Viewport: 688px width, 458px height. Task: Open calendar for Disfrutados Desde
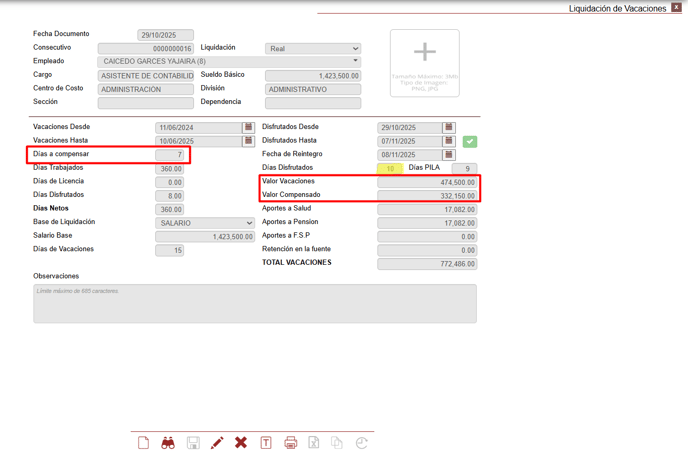click(448, 128)
